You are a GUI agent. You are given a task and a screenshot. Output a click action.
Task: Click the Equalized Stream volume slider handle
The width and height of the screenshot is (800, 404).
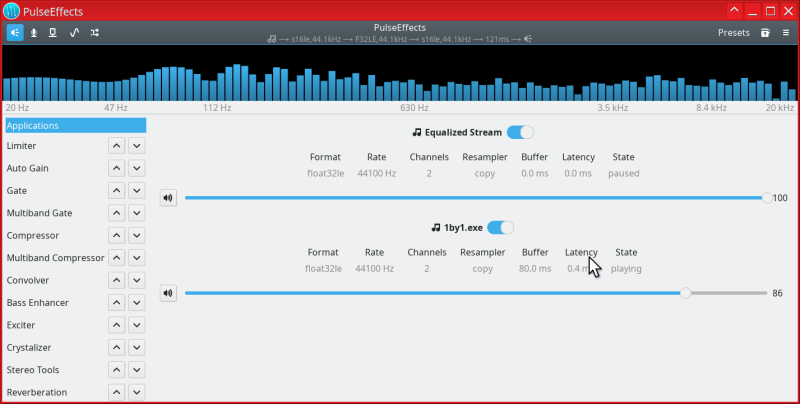point(767,198)
